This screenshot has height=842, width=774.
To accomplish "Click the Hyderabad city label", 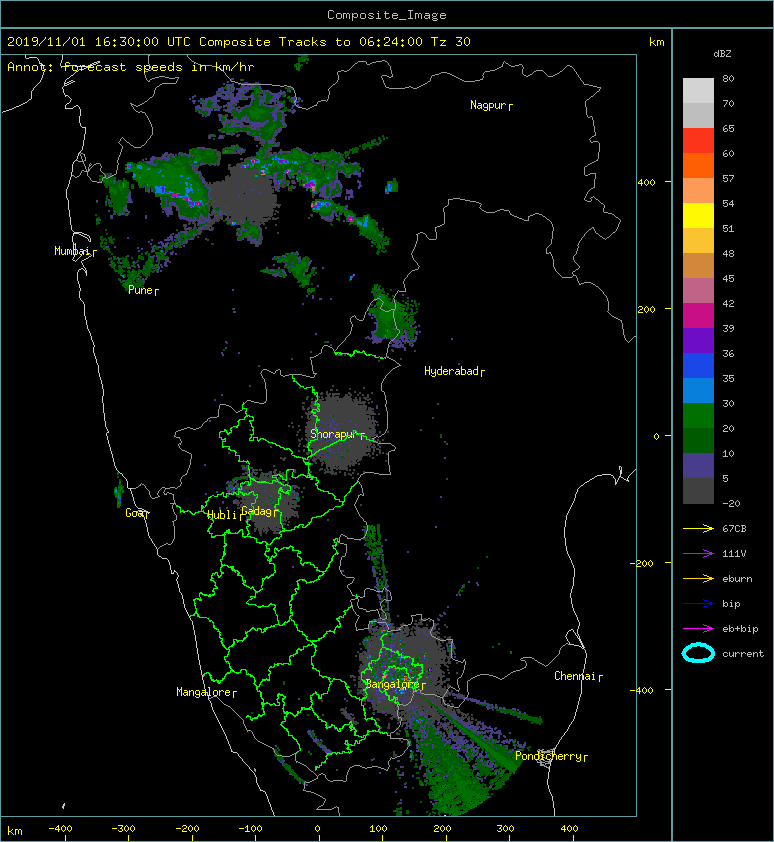I will tap(451, 371).
